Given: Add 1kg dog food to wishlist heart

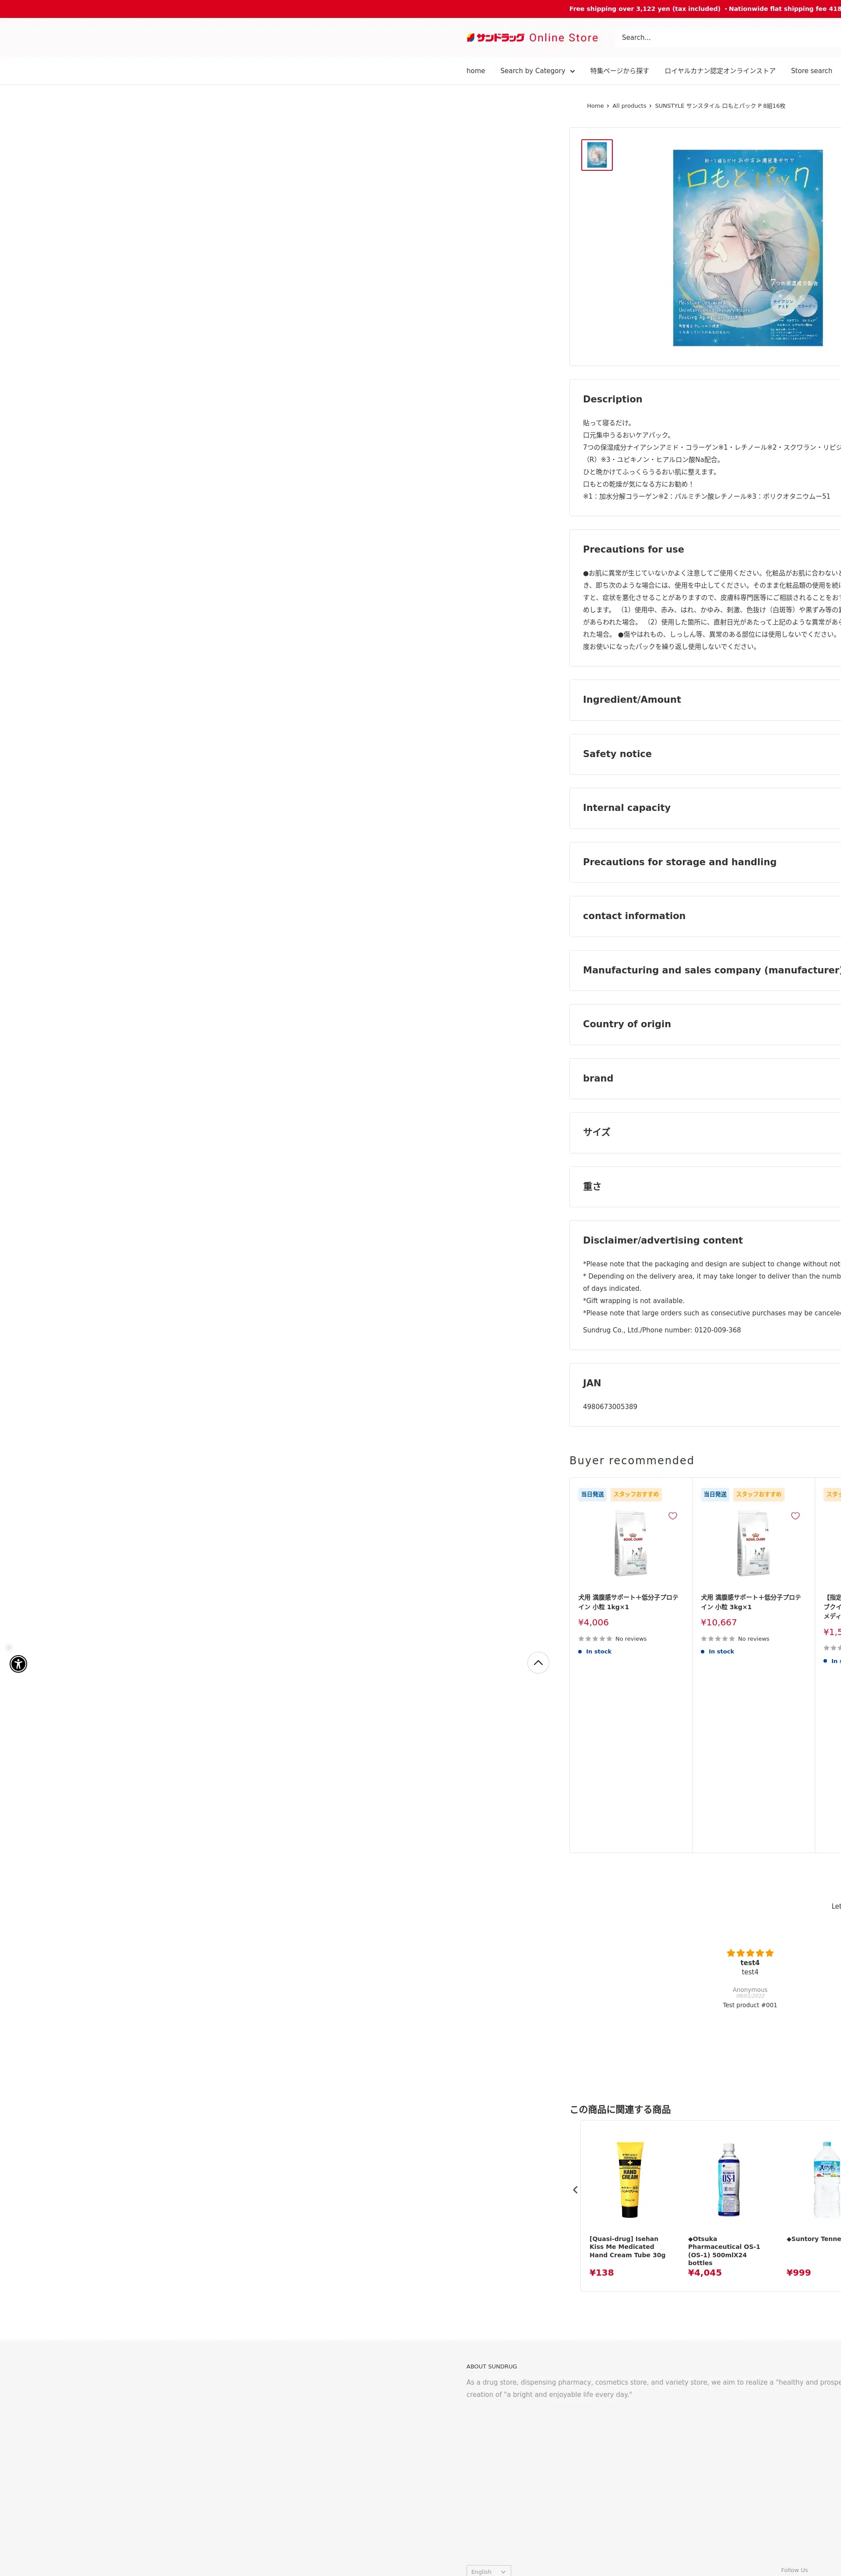Looking at the screenshot, I should [x=673, y=1516].
